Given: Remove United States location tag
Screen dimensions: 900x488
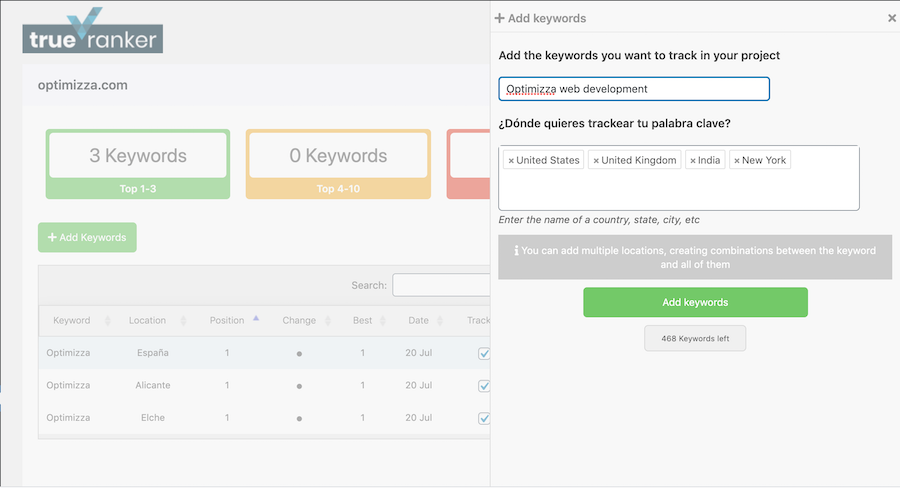Looking at the screenshot, I should pyautogui.click(x=511, y=161).
